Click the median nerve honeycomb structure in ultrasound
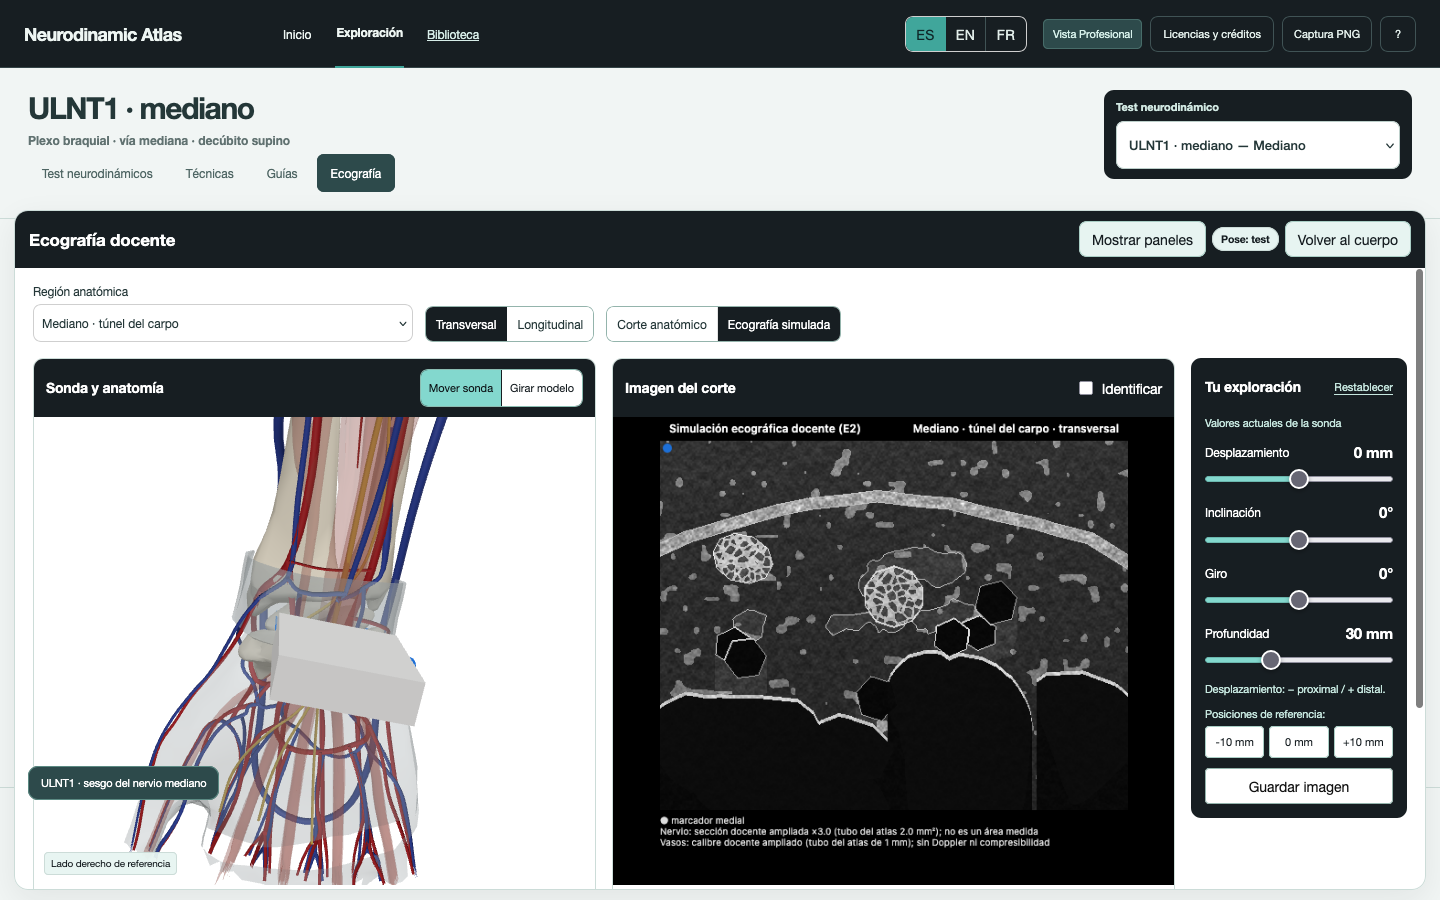Image resolution: width=1440 pixels, height=900 pixels. pyautogui.click(x=893, y=596)
